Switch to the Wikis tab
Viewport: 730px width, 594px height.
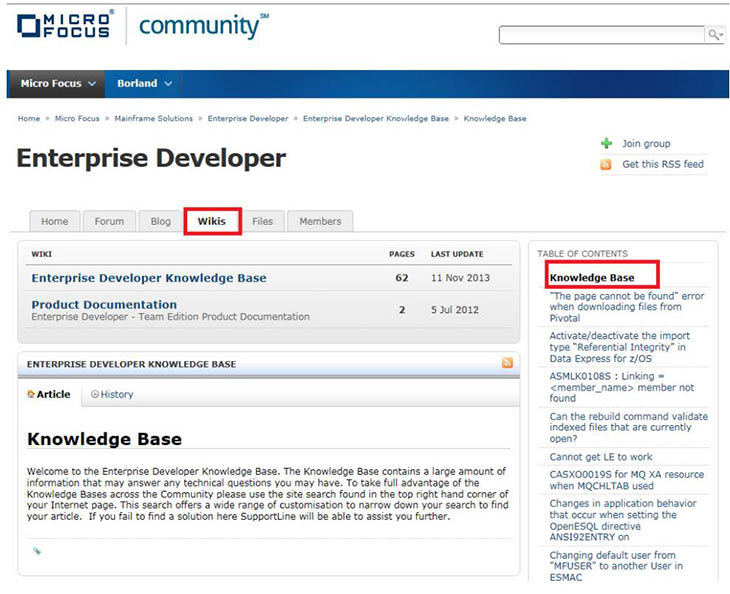point(212,221)
